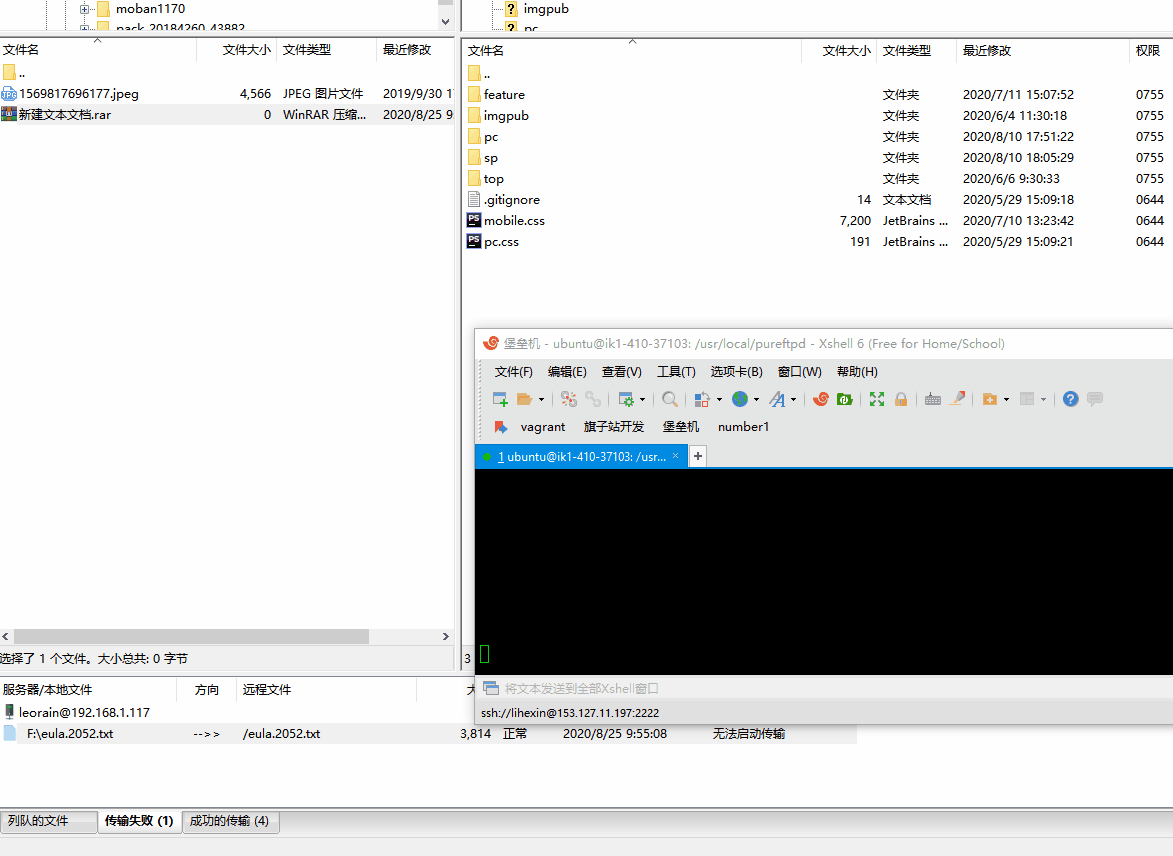Click the number1 quick-link session
1173x856 pixels.
point(744,427)
